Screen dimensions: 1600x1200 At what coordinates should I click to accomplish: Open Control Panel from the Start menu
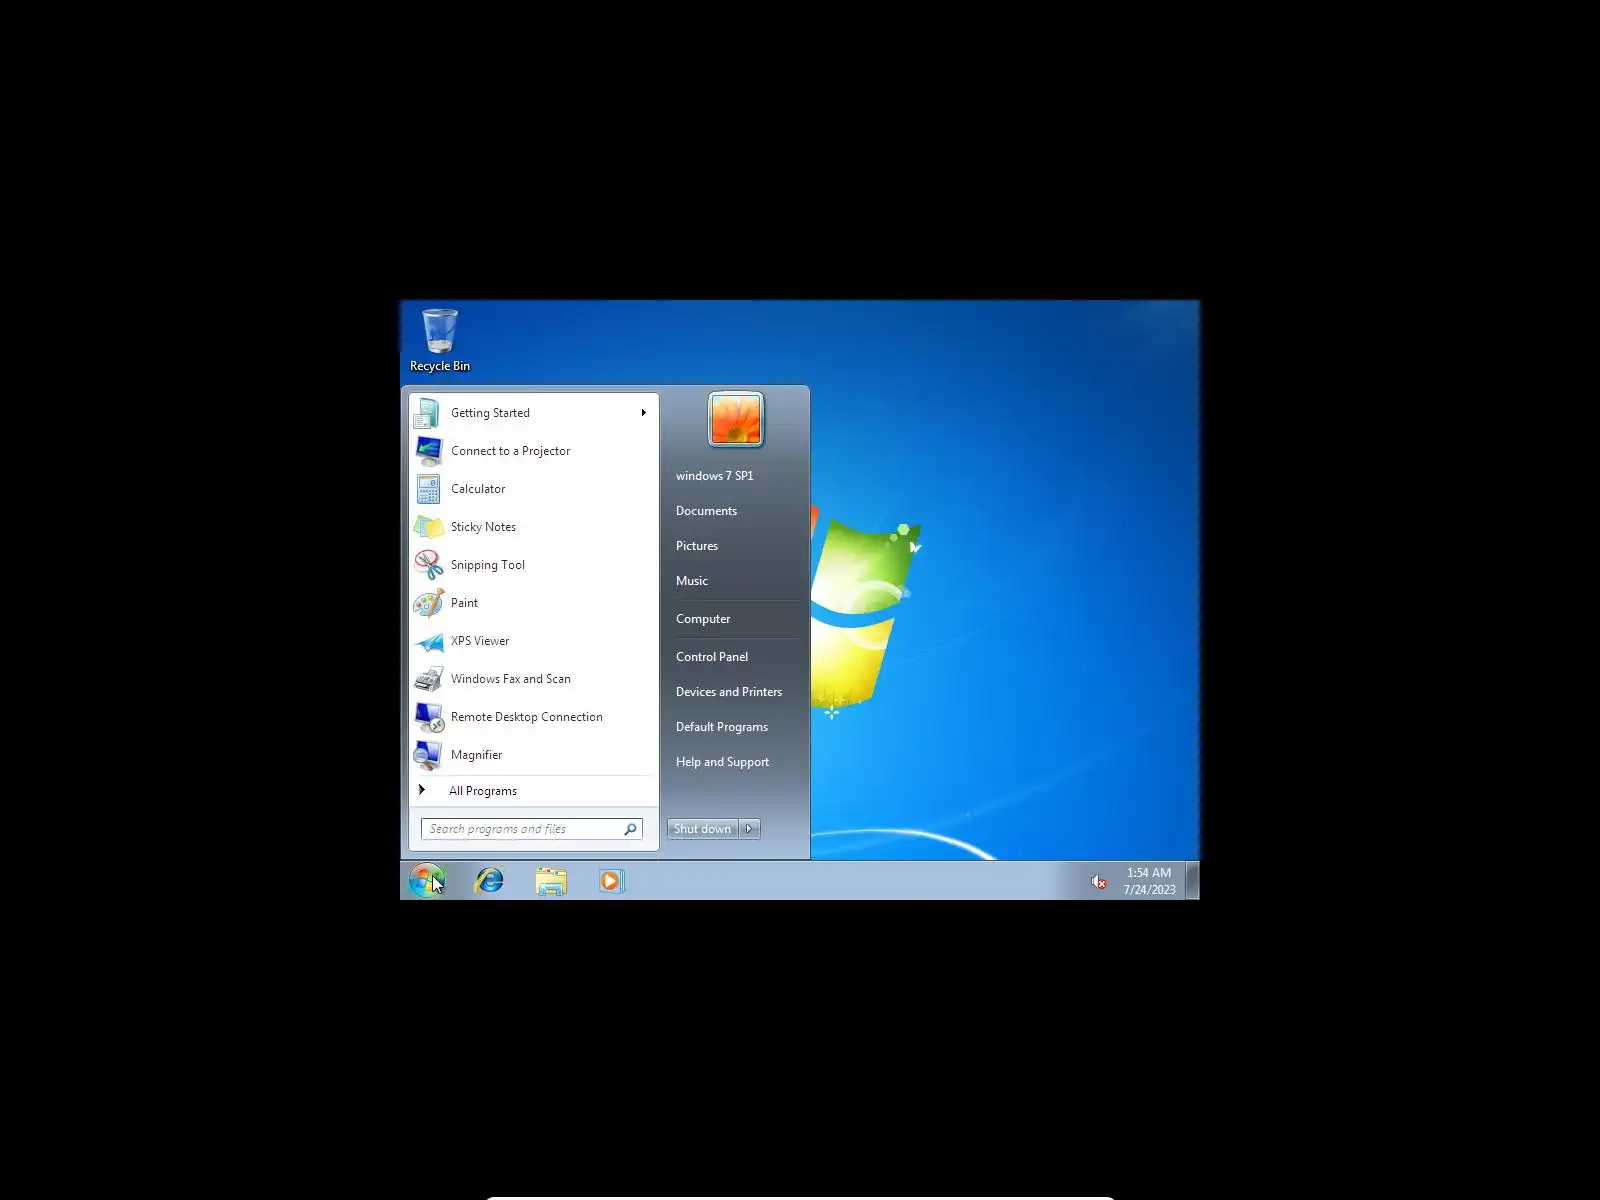click(x=712, y=657)
